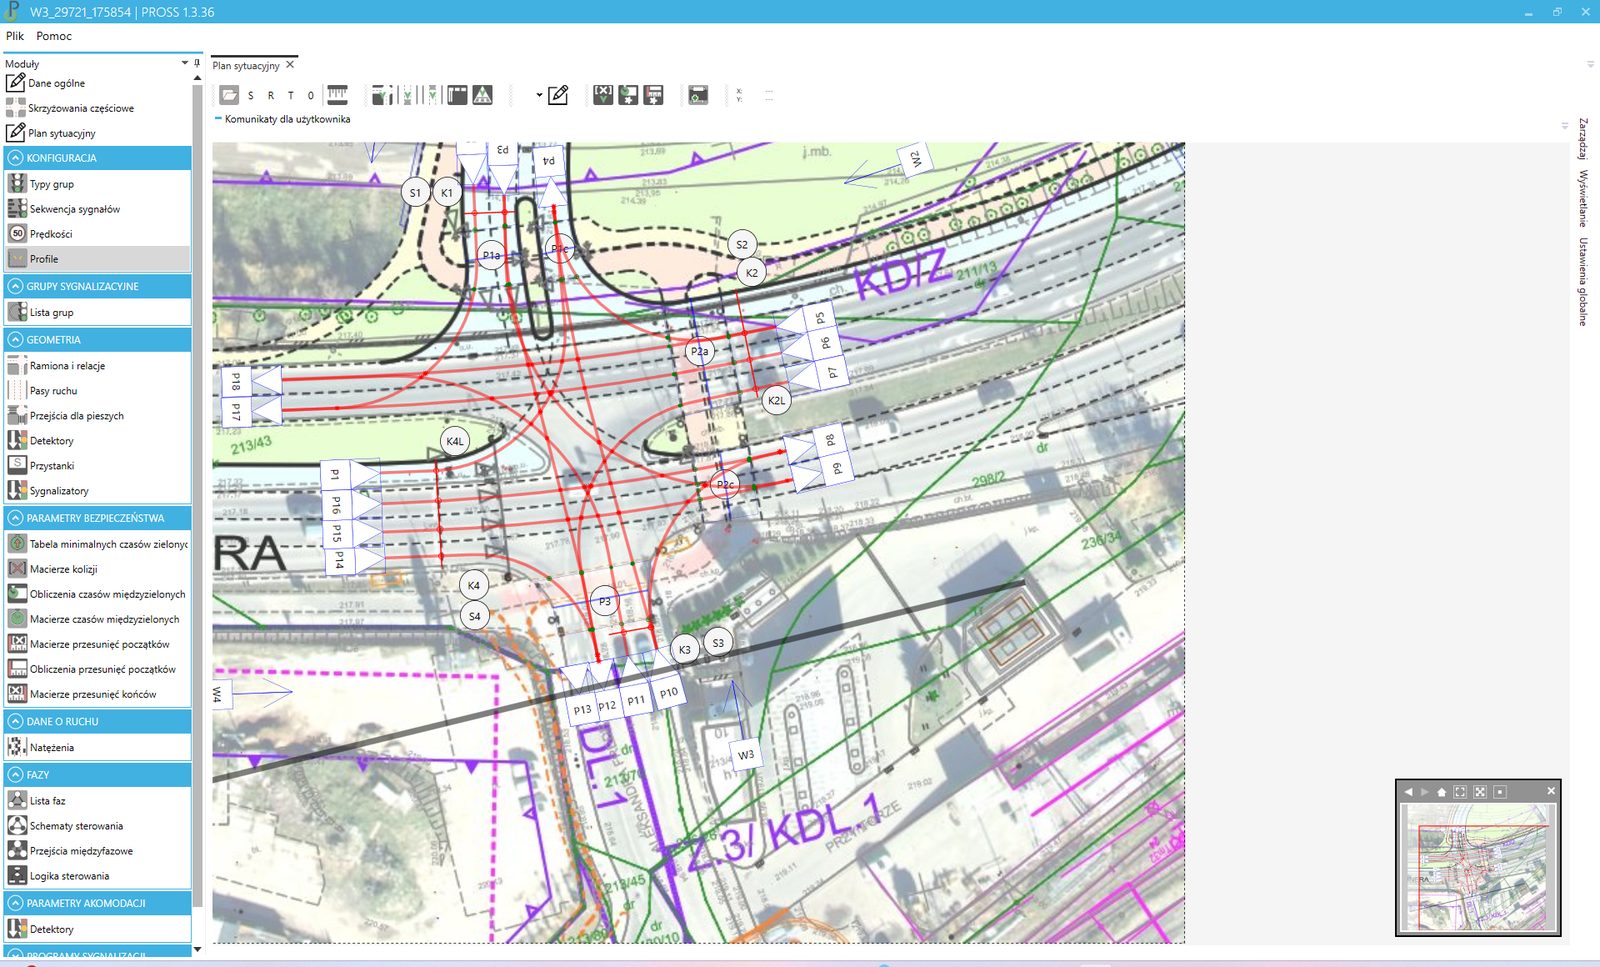This screenshot has width=1600, height=967.
Task: Collapse Komunikaty dla użytkownika section
Action: pyautogui.click(x=218, y=119)
